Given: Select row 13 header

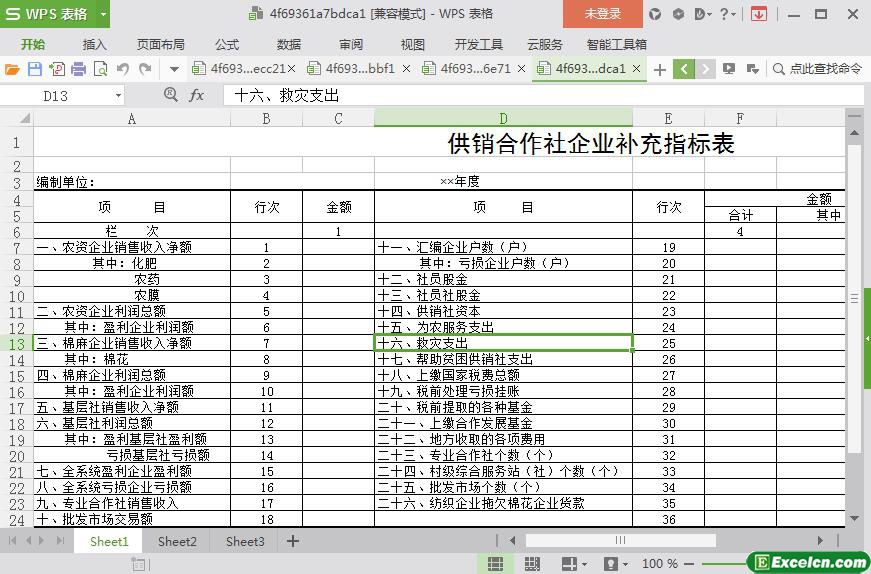Looking at the screenshot, I should pos(17,343).
